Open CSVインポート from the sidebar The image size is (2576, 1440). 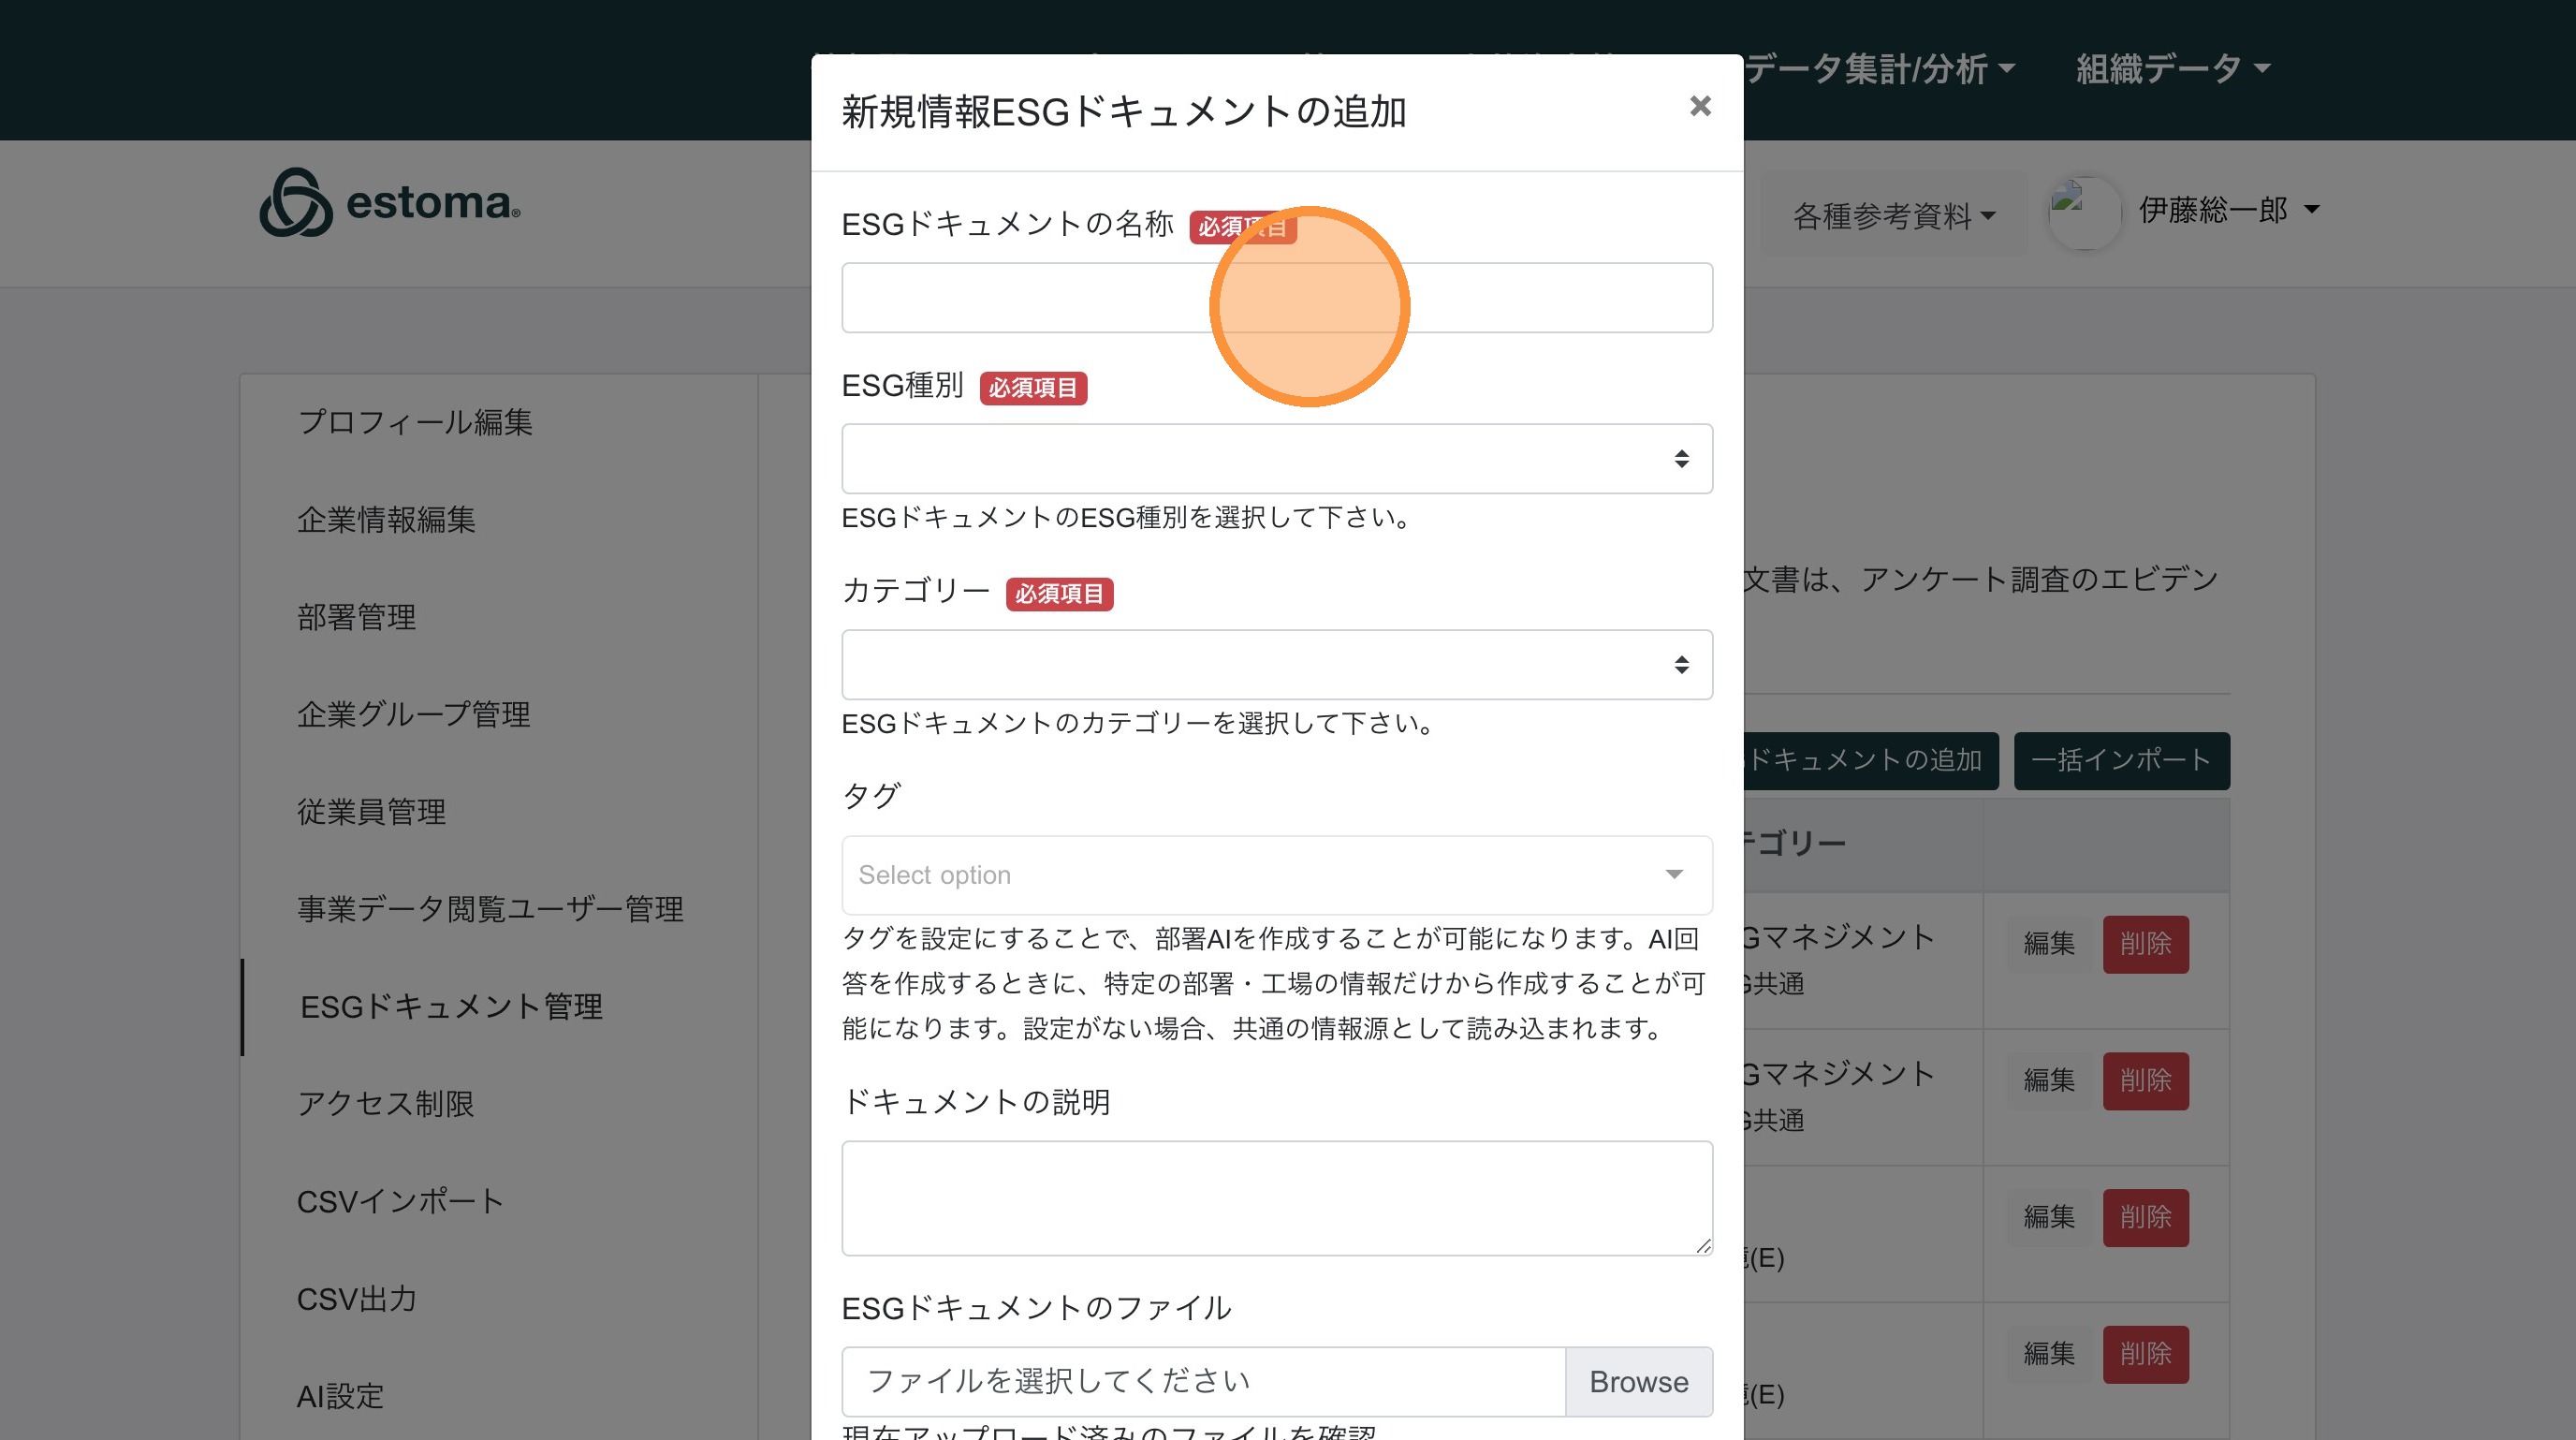400,1201
